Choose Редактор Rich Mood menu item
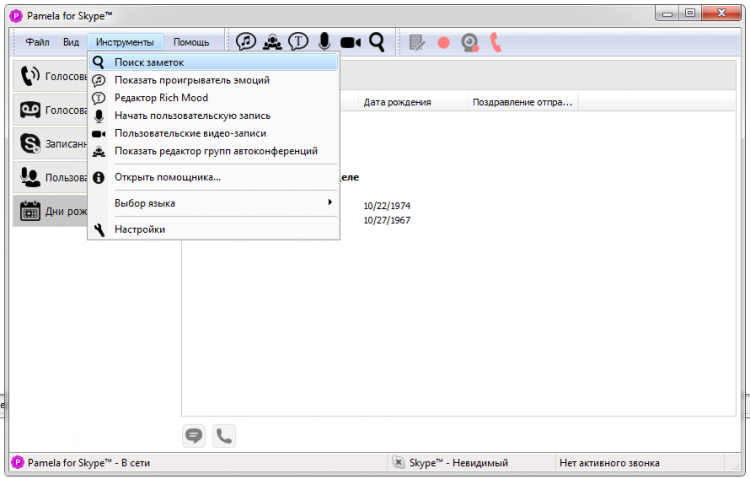This screenshot has height=479, width=750. [213, 98]
